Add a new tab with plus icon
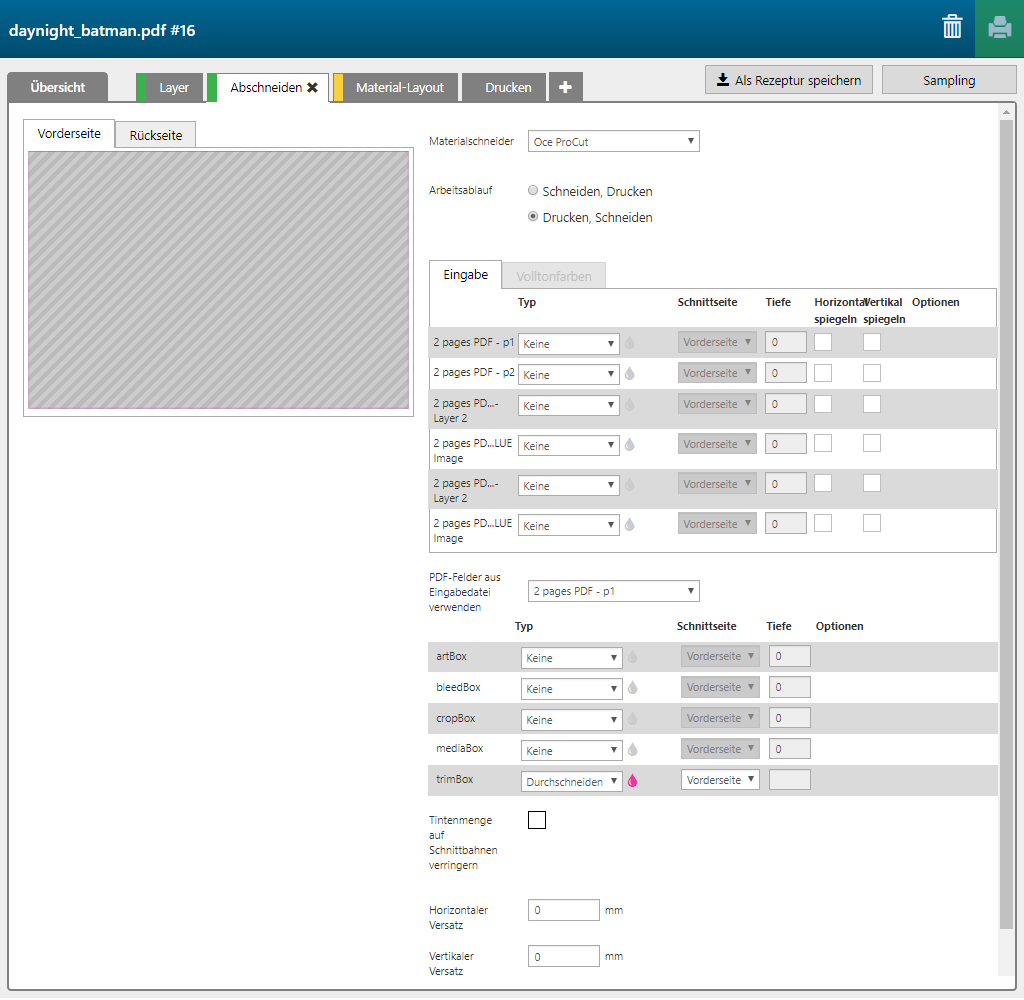1024x1000 pixels. coord(566,87)
